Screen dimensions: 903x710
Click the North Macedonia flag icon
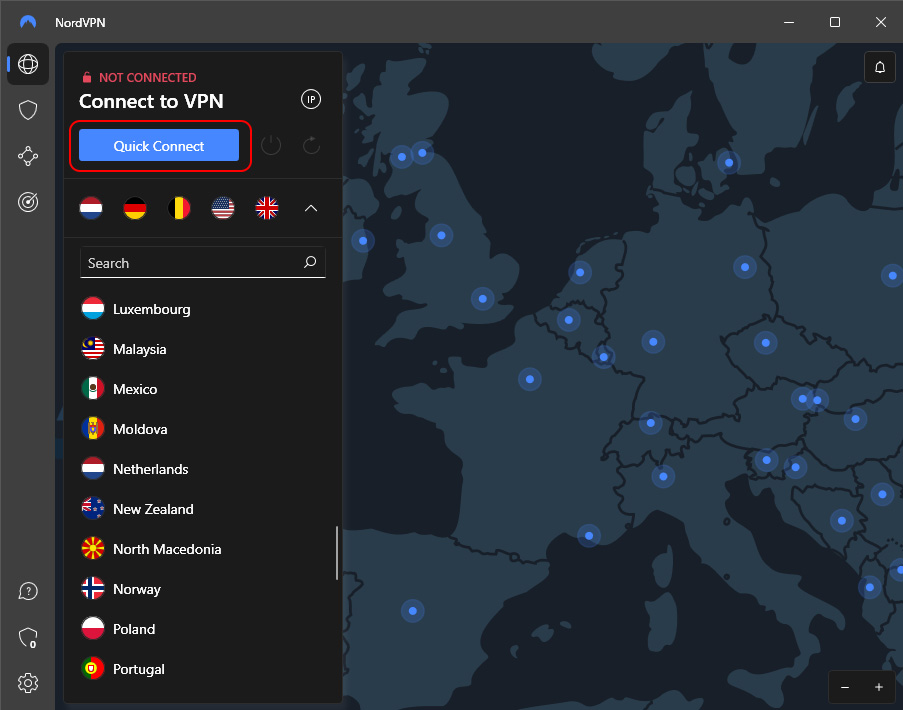coord(93,549)
